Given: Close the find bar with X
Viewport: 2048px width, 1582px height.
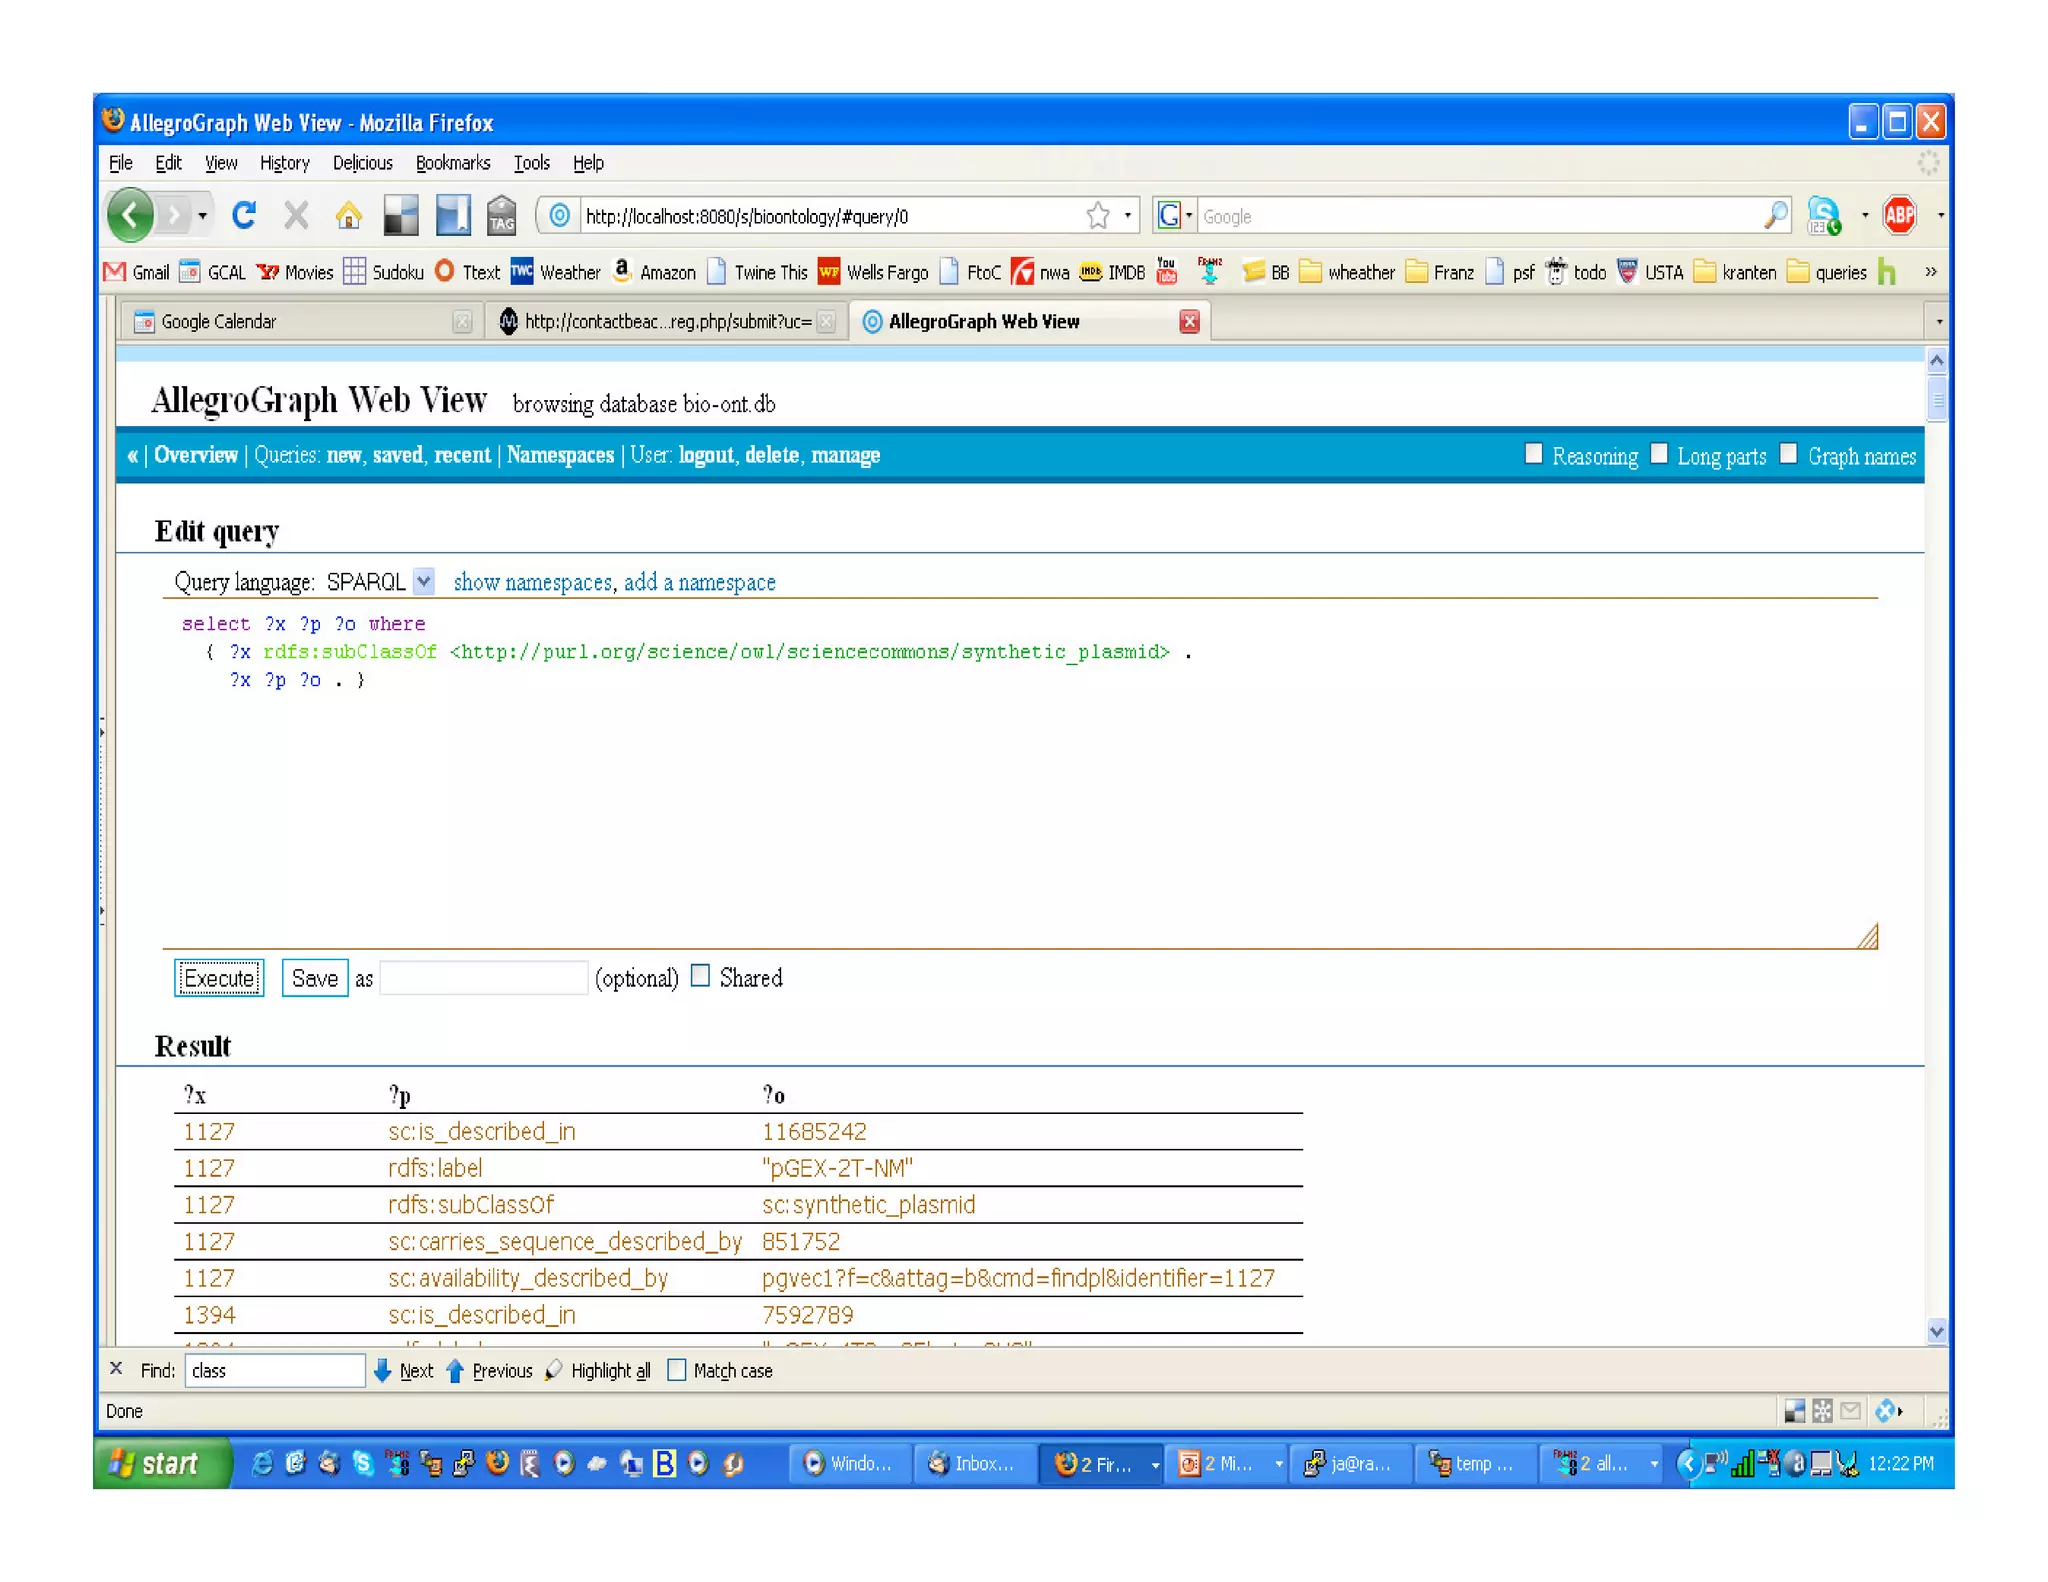Looking at the screenshot, I should (116, 1369).
